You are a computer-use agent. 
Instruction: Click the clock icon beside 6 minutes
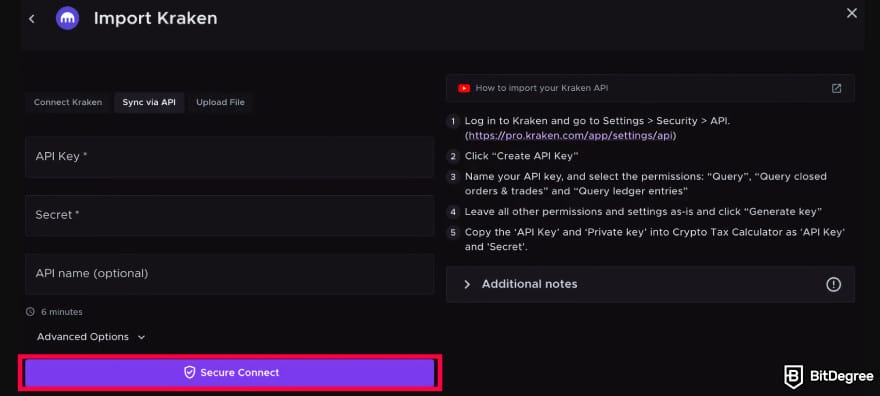click(x=30, y=312)
